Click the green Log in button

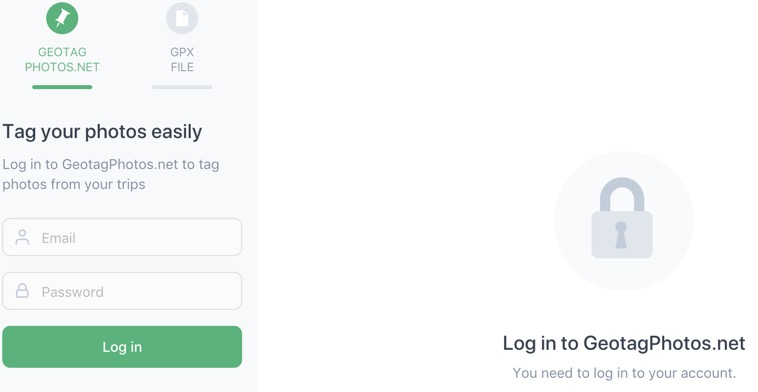[x=122, y=347]
